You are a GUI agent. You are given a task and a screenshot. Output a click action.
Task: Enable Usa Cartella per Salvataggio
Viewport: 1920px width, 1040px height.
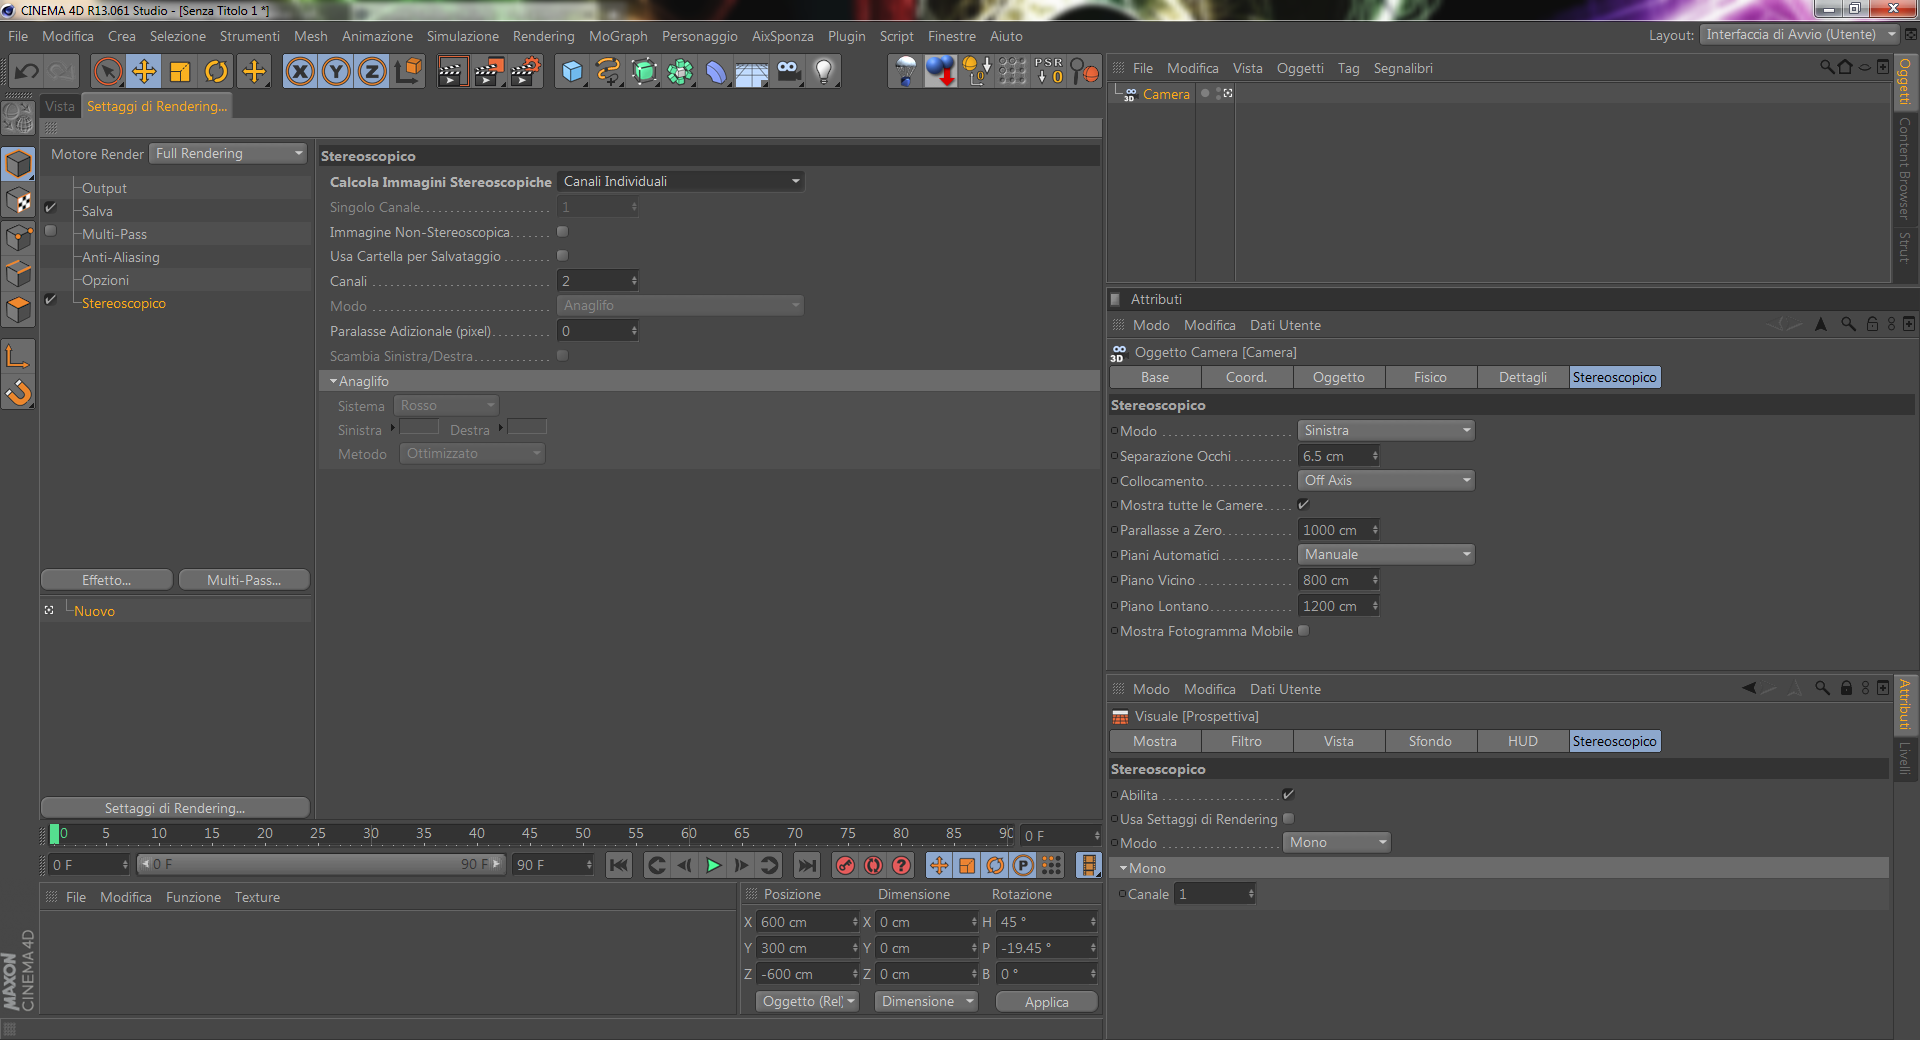(562, 256)
